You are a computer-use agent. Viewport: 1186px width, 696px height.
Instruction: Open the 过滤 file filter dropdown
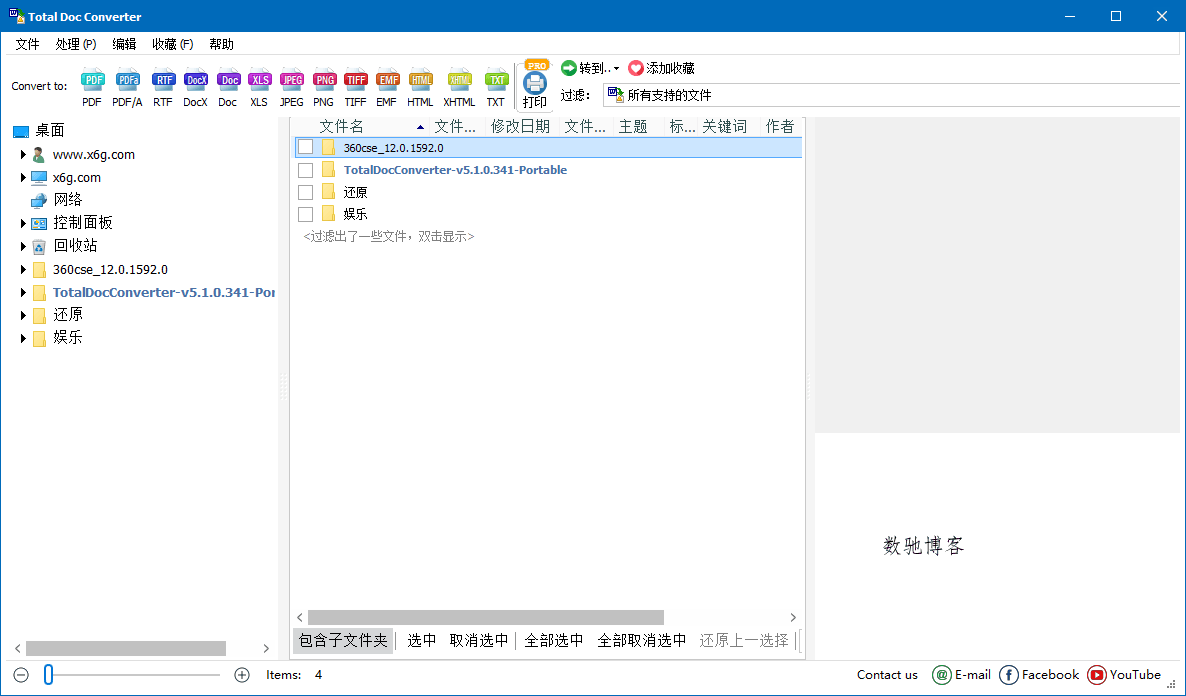coord(893,95)
